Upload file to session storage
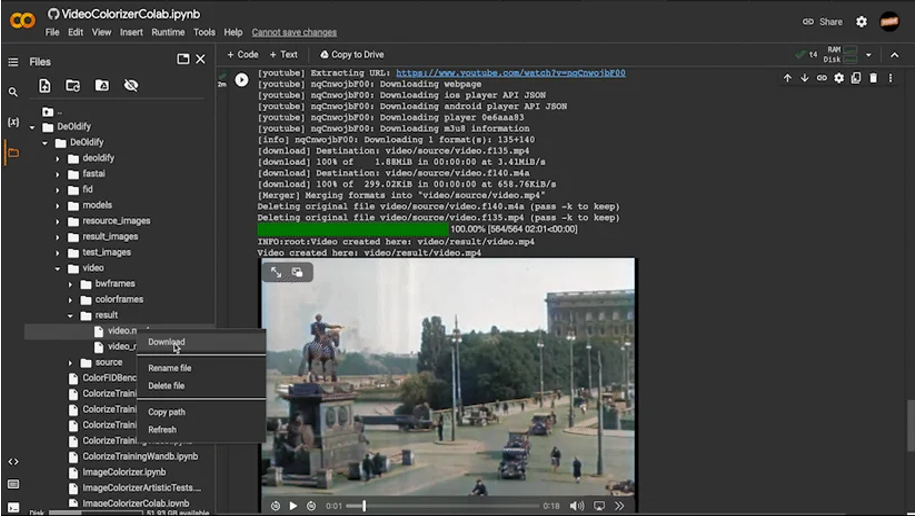The height and width of the screenshot is (516, 916). click(x=44, y=86)
